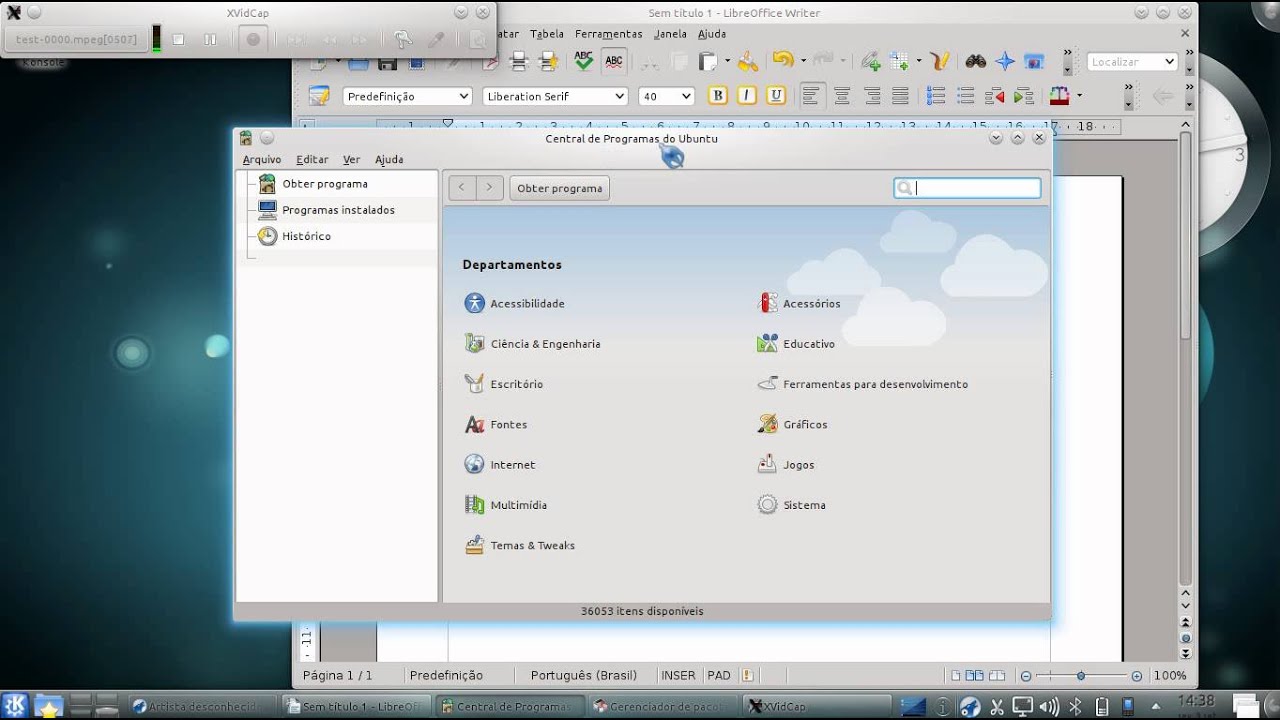Open the Escritório department

504,384
